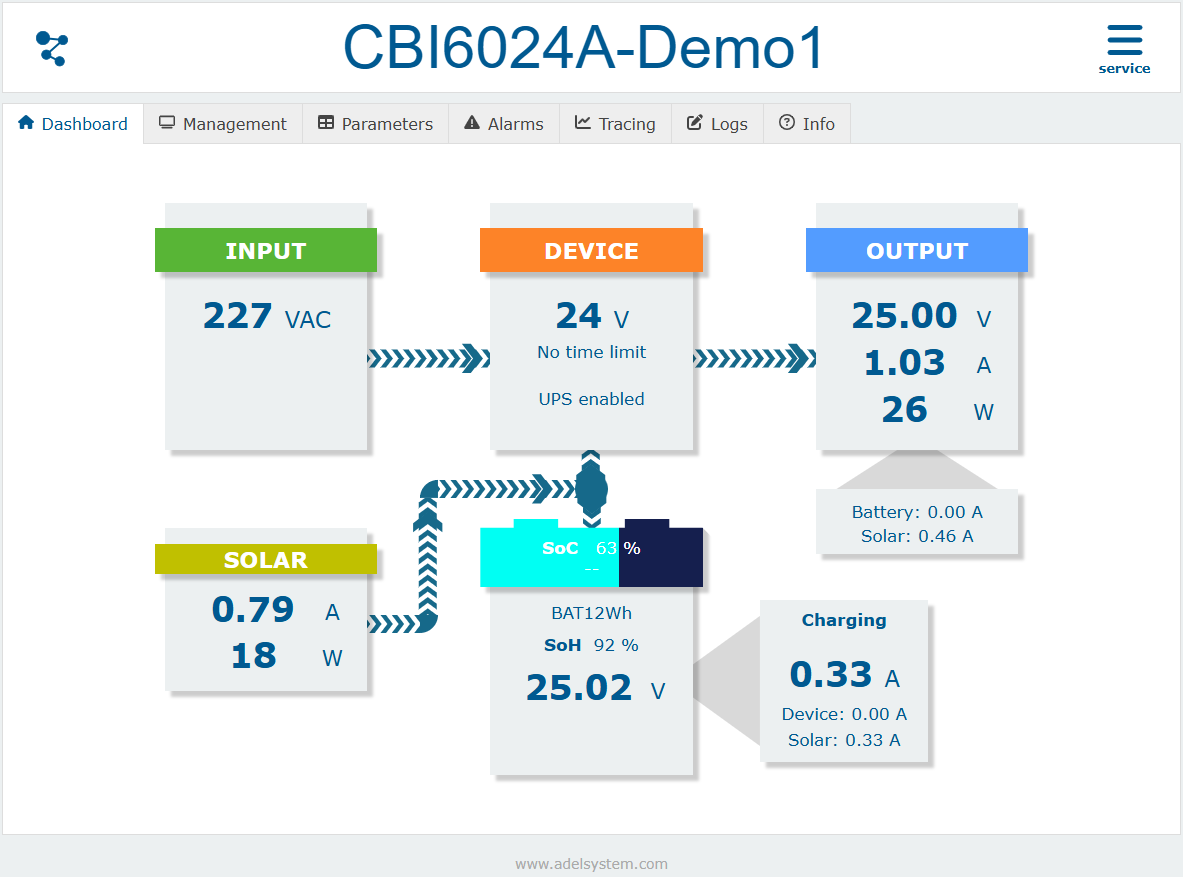
Task: Click the solar-to-battery flow arrow
Action: pyautogui.click(x=428, y=559)
